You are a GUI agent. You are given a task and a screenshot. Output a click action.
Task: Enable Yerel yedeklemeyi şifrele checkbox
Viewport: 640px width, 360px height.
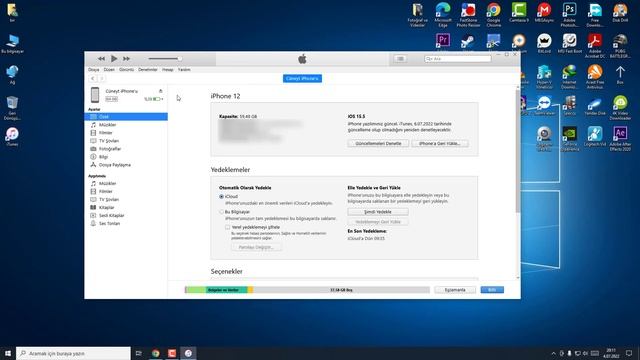tap(227, 227)
